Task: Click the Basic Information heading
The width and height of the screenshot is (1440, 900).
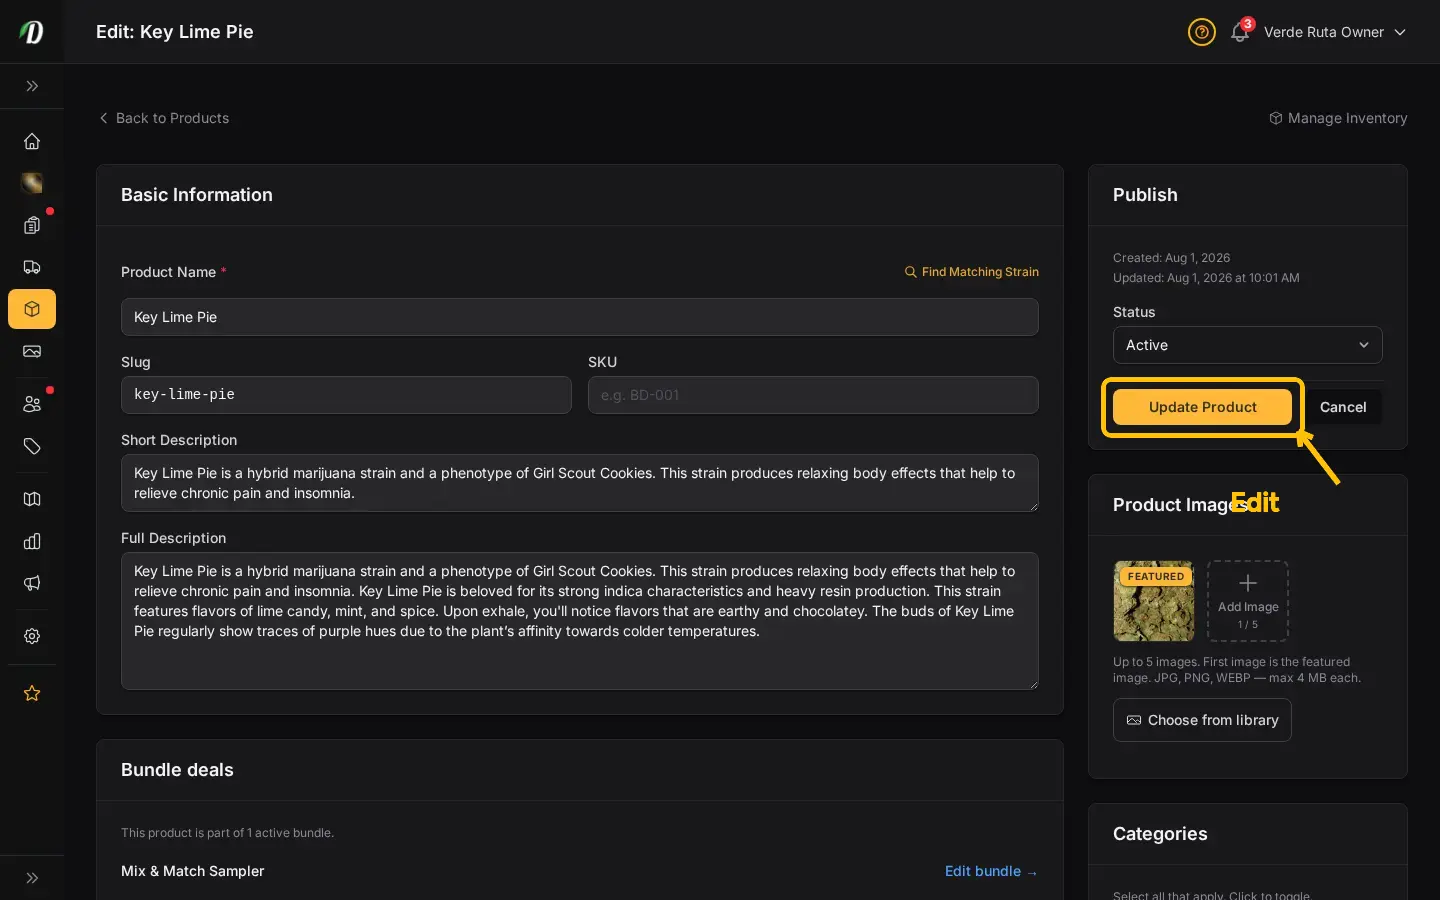Action: [x=197, y=195]
